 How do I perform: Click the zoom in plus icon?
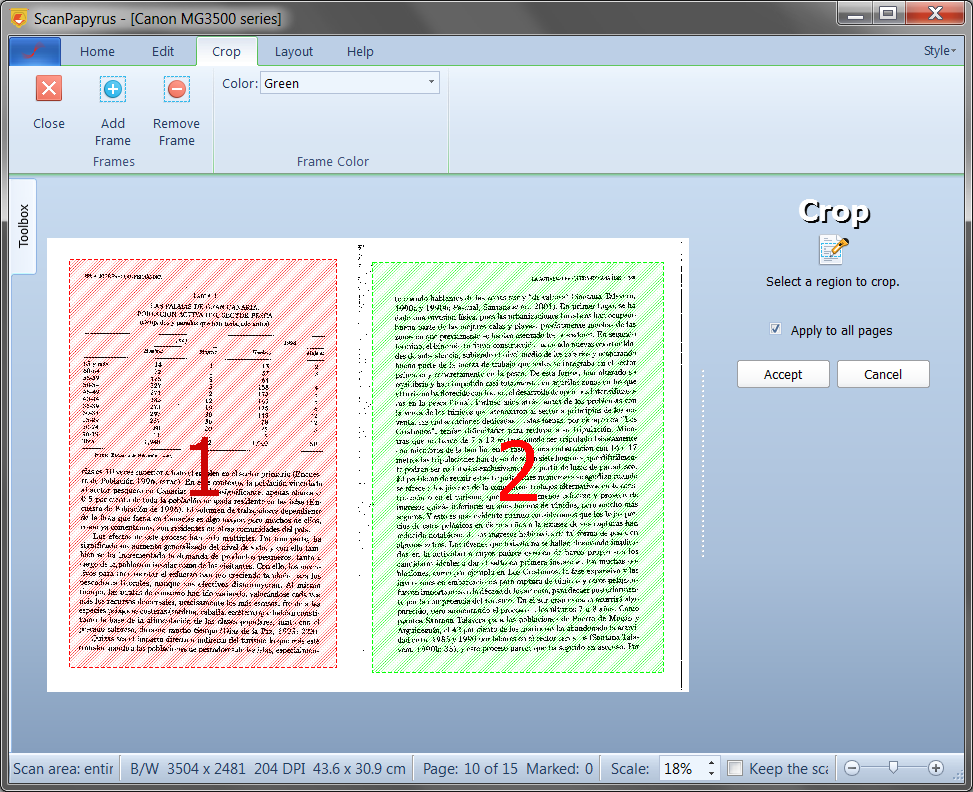point(936,768)
